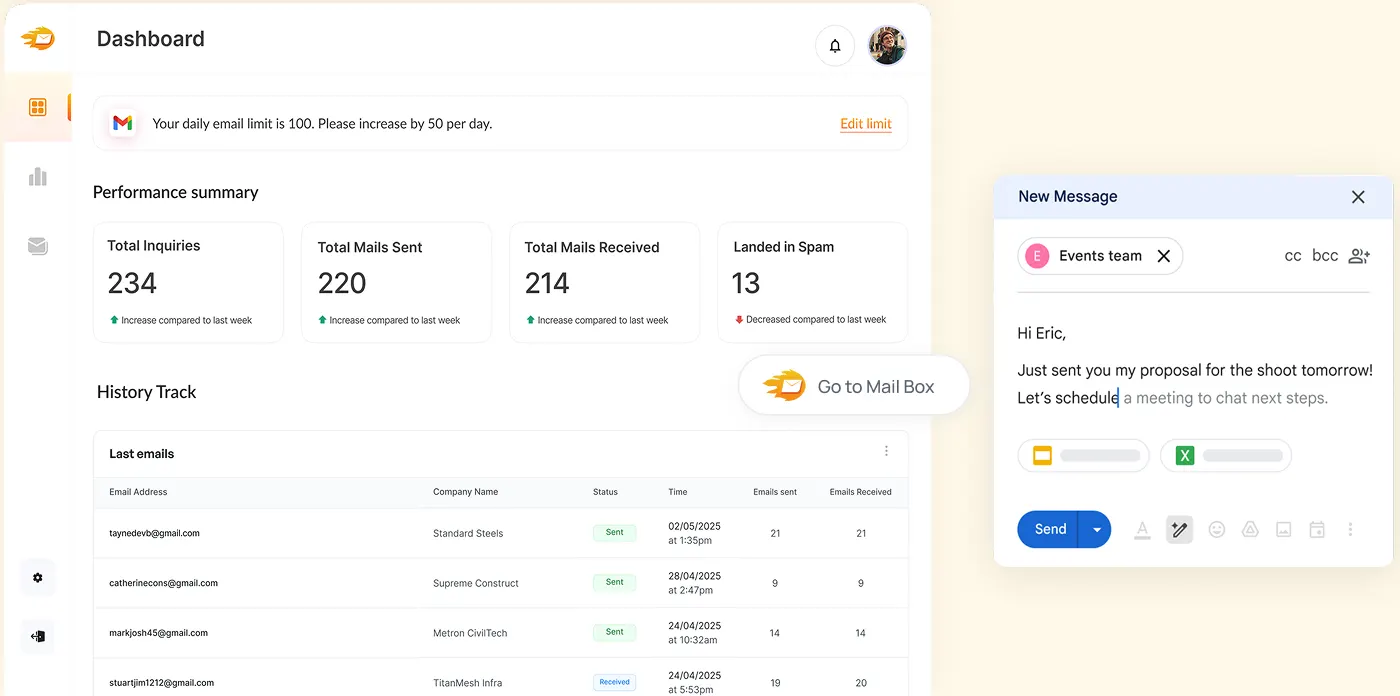The width and height of the screenshot is (1400, 696).
Task: Attach an image to the message
Action: (x=1283, y=529)
